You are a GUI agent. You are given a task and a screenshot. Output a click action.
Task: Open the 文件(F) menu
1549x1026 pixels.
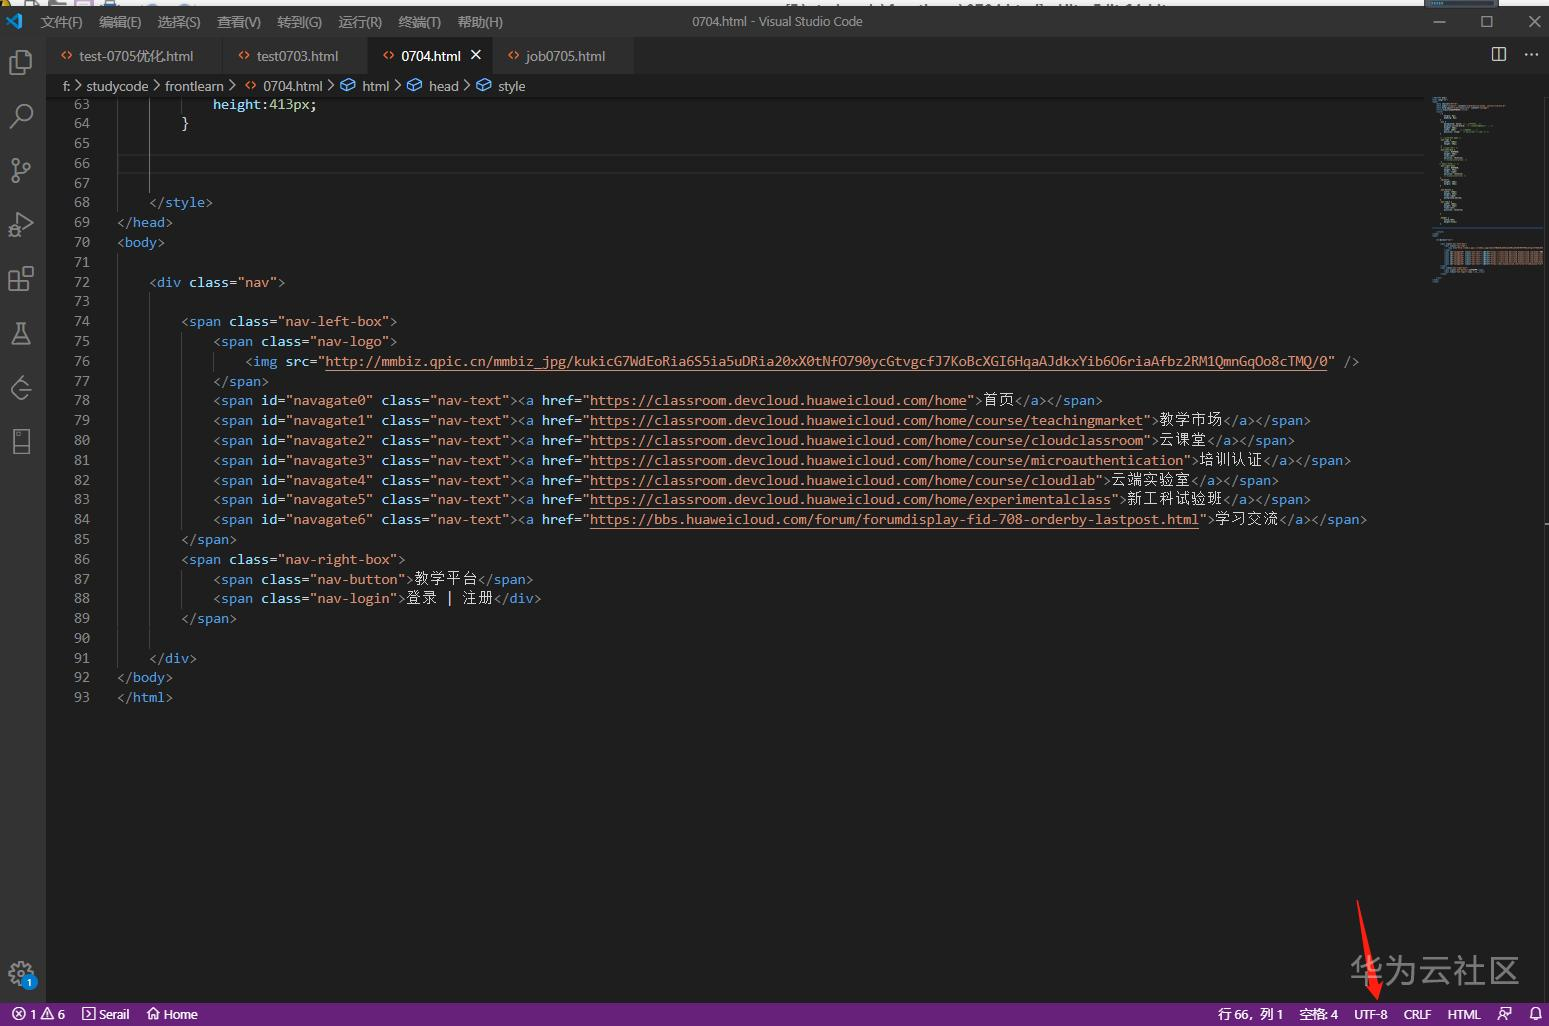click(x=61, y=22)
